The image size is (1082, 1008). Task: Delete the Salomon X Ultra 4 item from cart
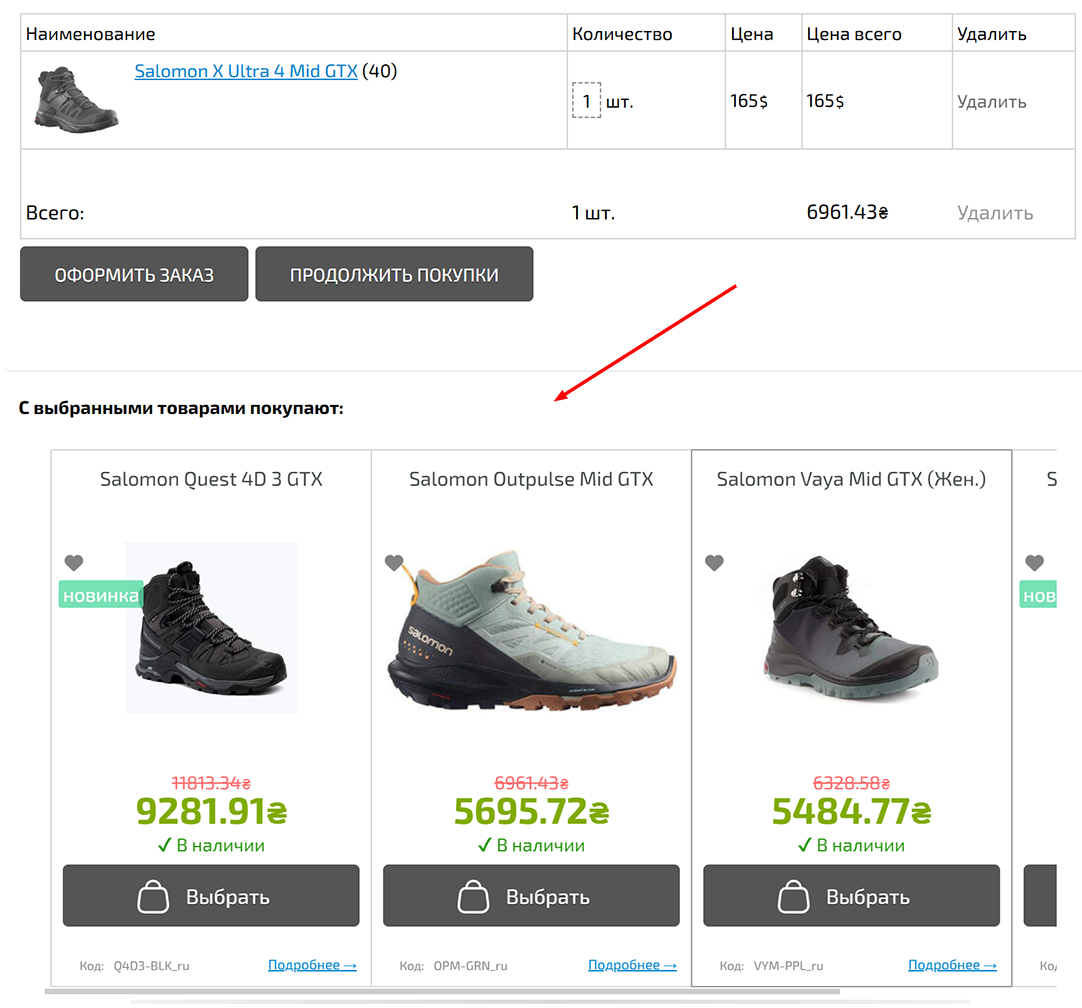pos(991,101)
